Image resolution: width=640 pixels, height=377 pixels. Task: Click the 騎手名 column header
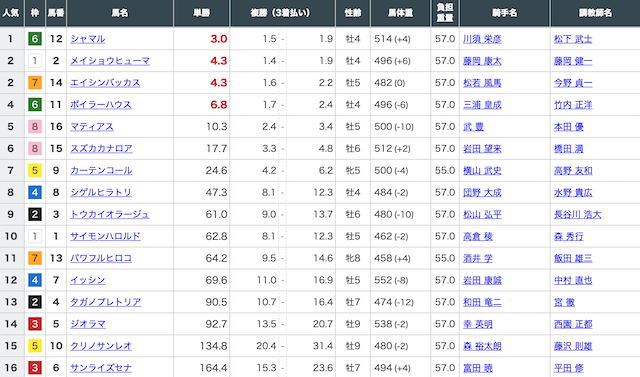click(x=505, y=13)
